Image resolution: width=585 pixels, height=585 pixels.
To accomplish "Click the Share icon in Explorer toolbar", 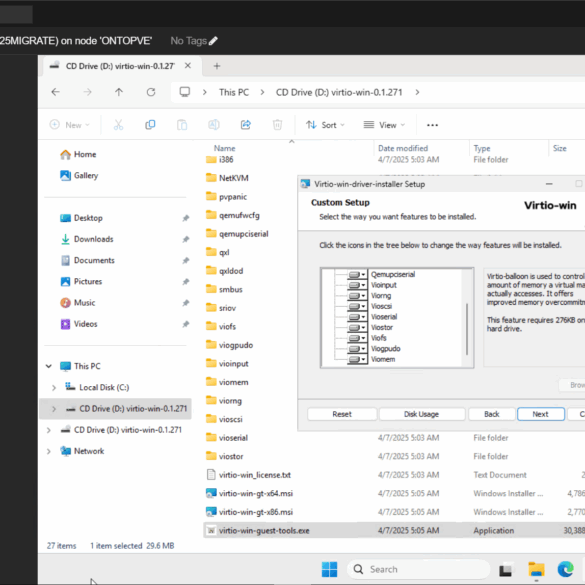I will pos(245,125).
